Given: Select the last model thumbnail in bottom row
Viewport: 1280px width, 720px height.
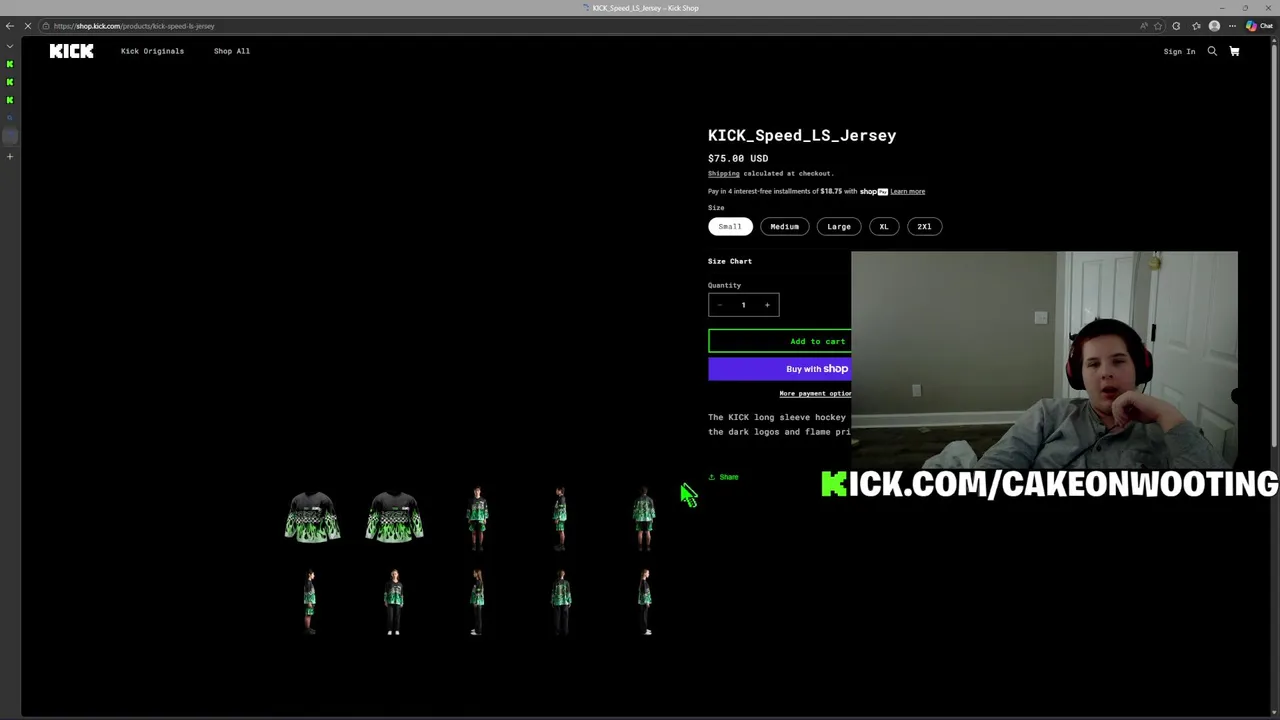Looking at the screenshot, I should pos(645,602).
